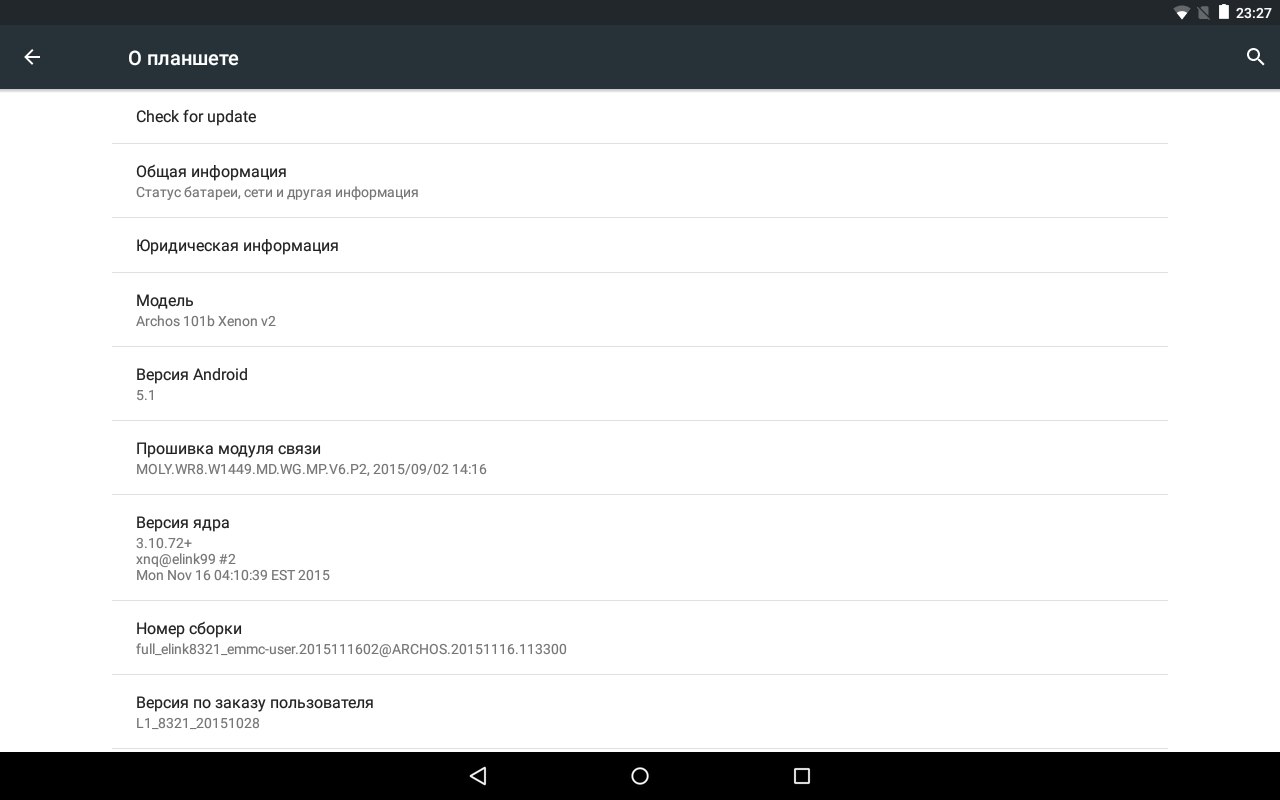1280x800 pixels.
Task: Open the search magnifier icon
Action: point(1256,57)
